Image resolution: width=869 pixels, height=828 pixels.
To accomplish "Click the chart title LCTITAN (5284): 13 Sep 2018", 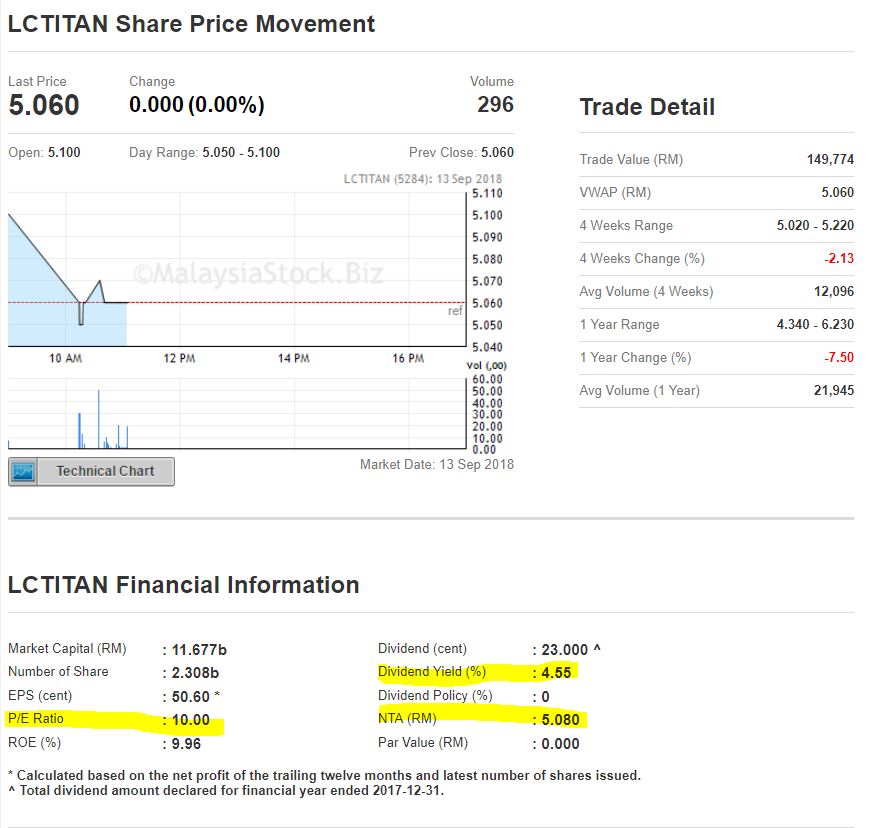I will (x=422, y=179).
